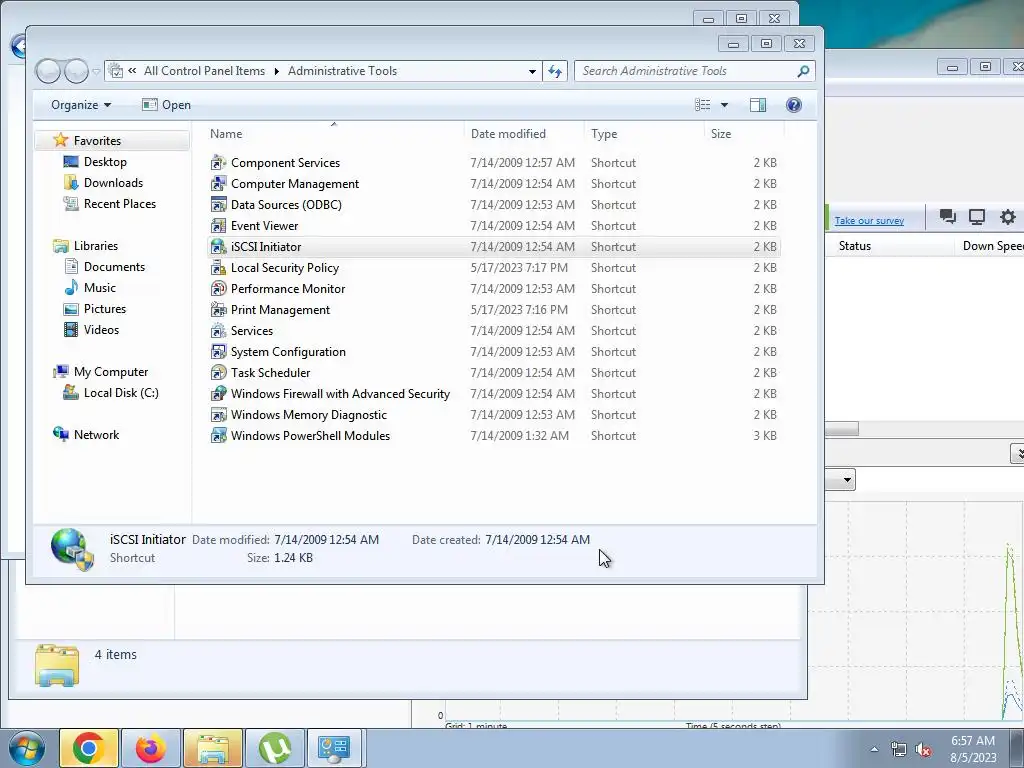Image resolution: width=1024 pixels, height=768 pixels.
Task: Click the Windows Memory Diagnostic icon
Action: (x=218, y=415)
